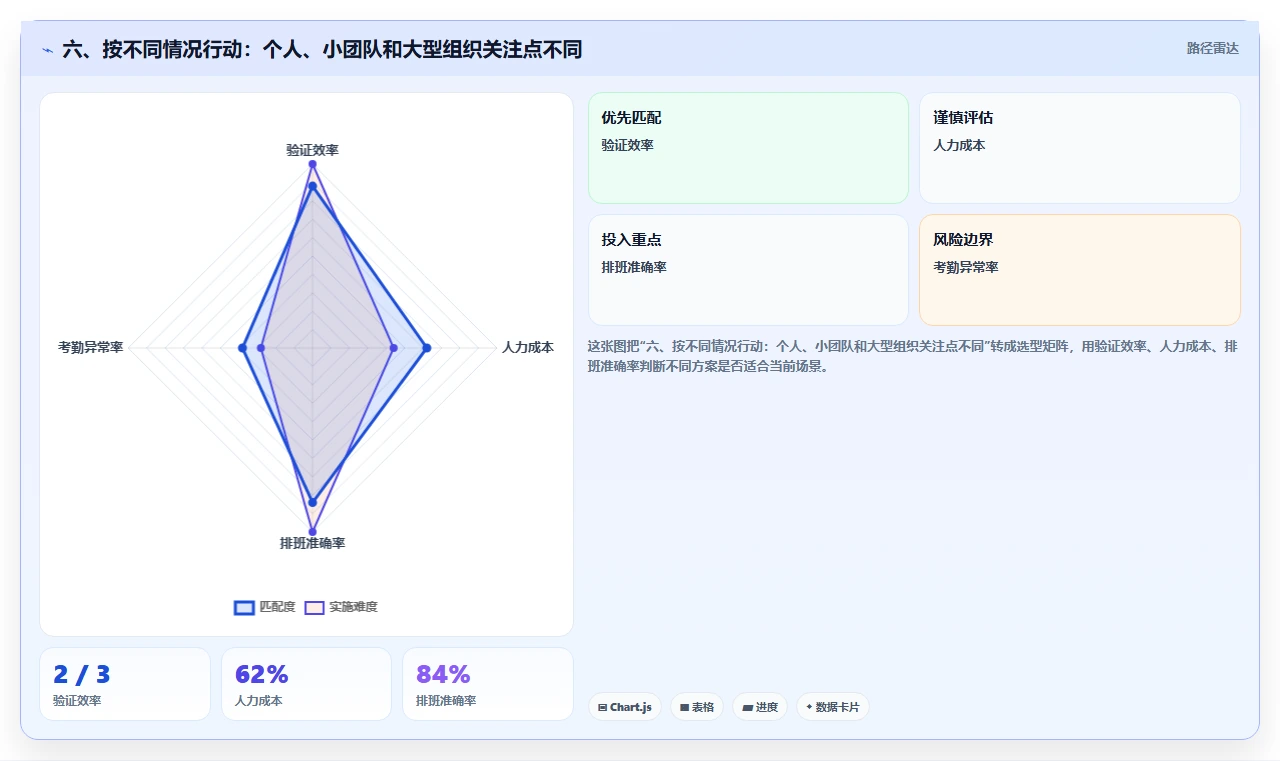The height and width of the screenshot is (761, 1280).
Task: Click the diamond icon in the 数据卡片 tag
Action: point(809,707)
